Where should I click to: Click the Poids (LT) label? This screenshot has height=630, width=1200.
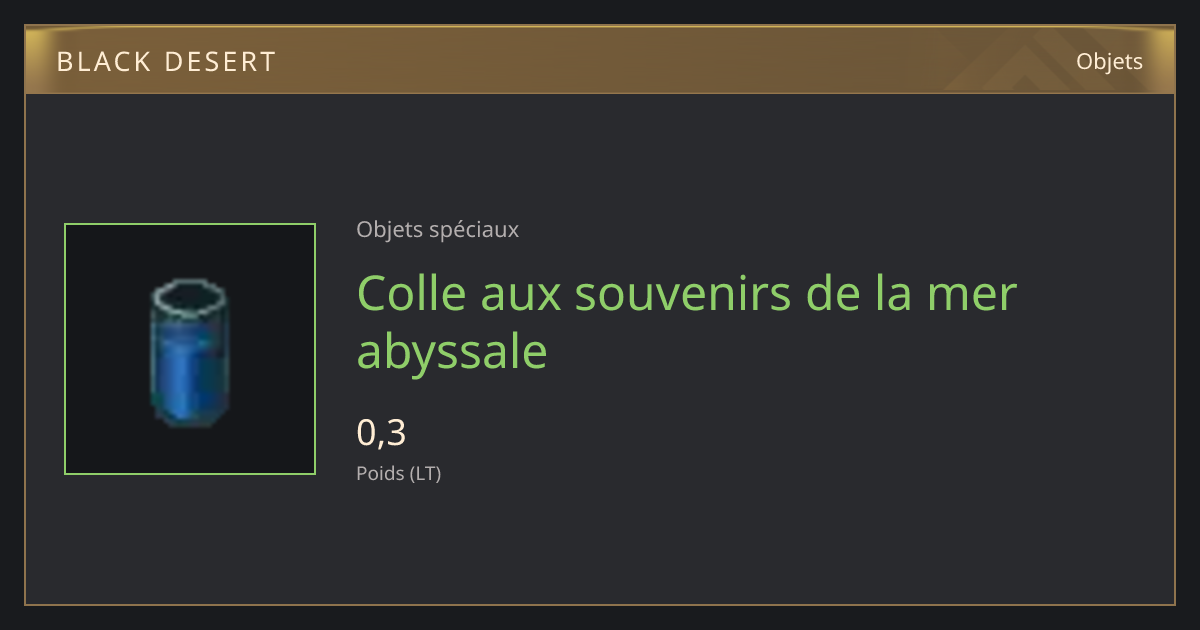pyautogui.click(x=398, y=473)
